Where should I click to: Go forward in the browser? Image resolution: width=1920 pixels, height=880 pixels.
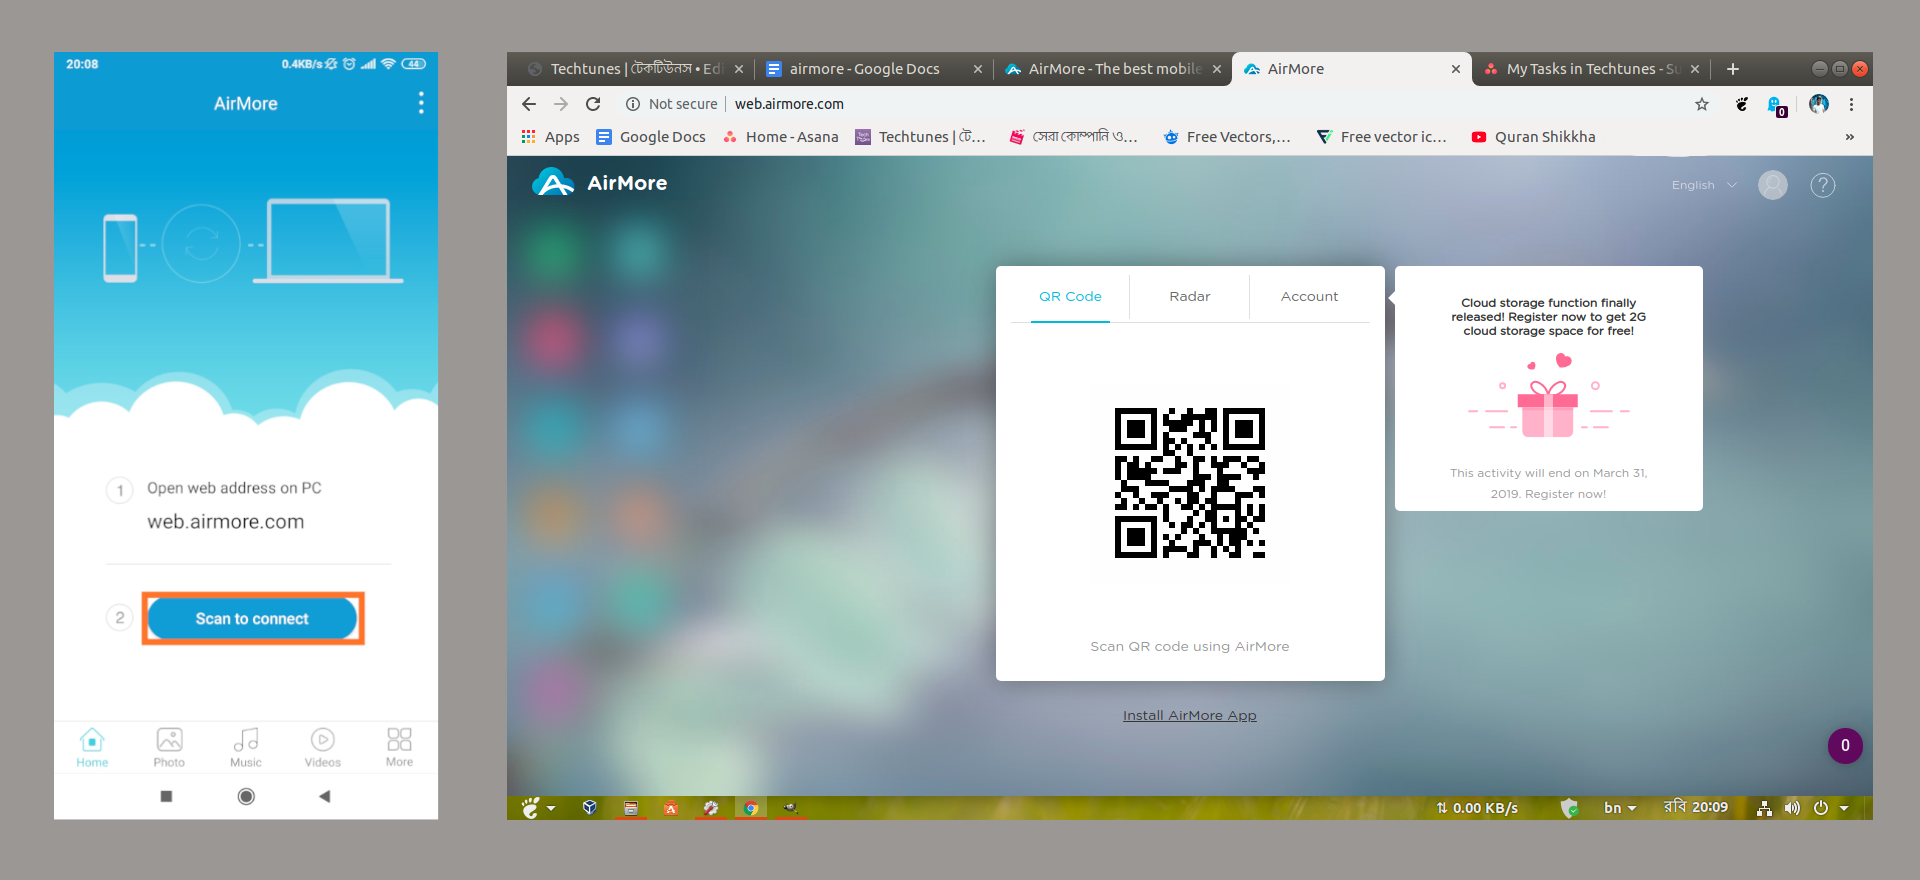[x=561, y=104]
